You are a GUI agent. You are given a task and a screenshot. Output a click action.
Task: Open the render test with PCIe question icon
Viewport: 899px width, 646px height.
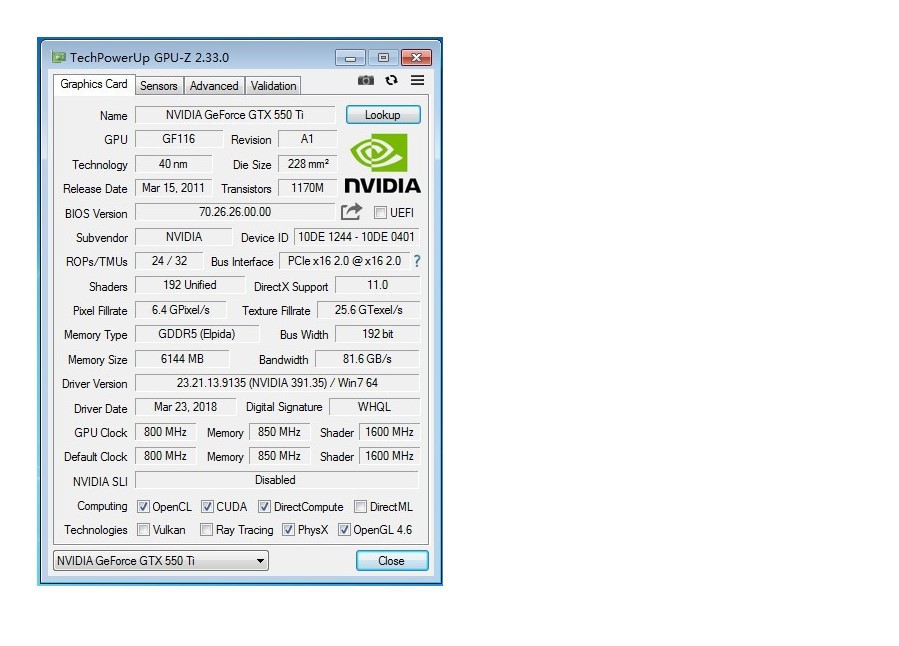pyautogui.click(x=418, y=262)
